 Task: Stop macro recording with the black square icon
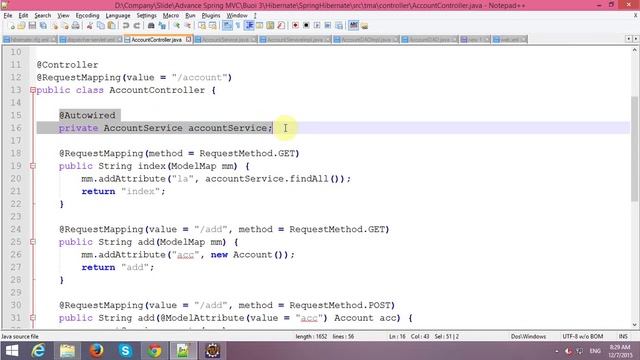click(x=306, y=25)
